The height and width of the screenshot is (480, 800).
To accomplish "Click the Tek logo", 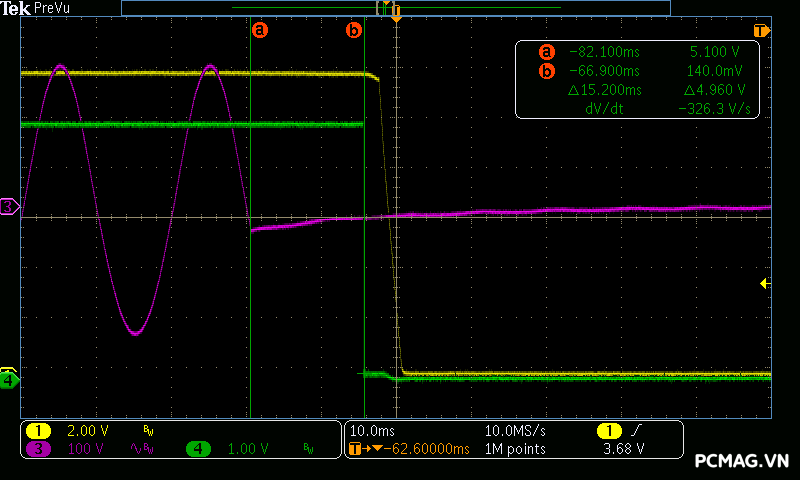I will tap(16, 8).
